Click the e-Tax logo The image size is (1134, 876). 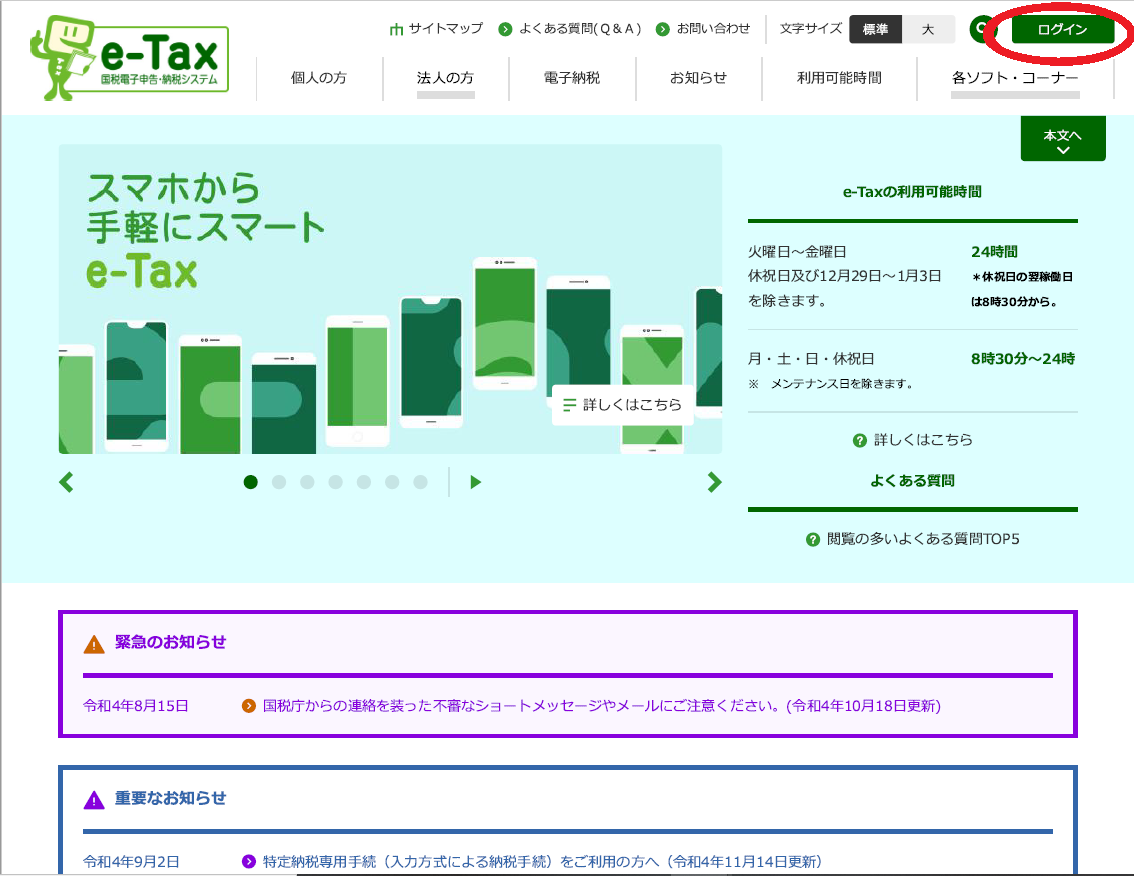tap(130, 58)
